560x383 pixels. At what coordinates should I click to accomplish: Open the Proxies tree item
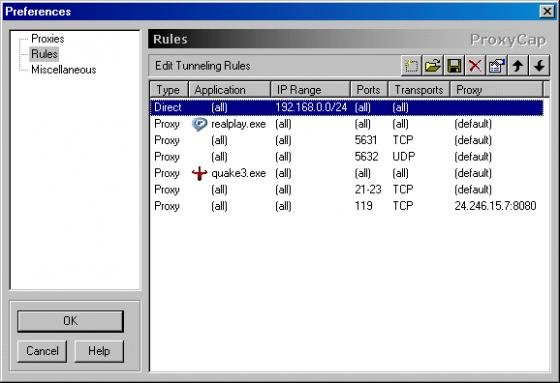click(x=48, y=39)
